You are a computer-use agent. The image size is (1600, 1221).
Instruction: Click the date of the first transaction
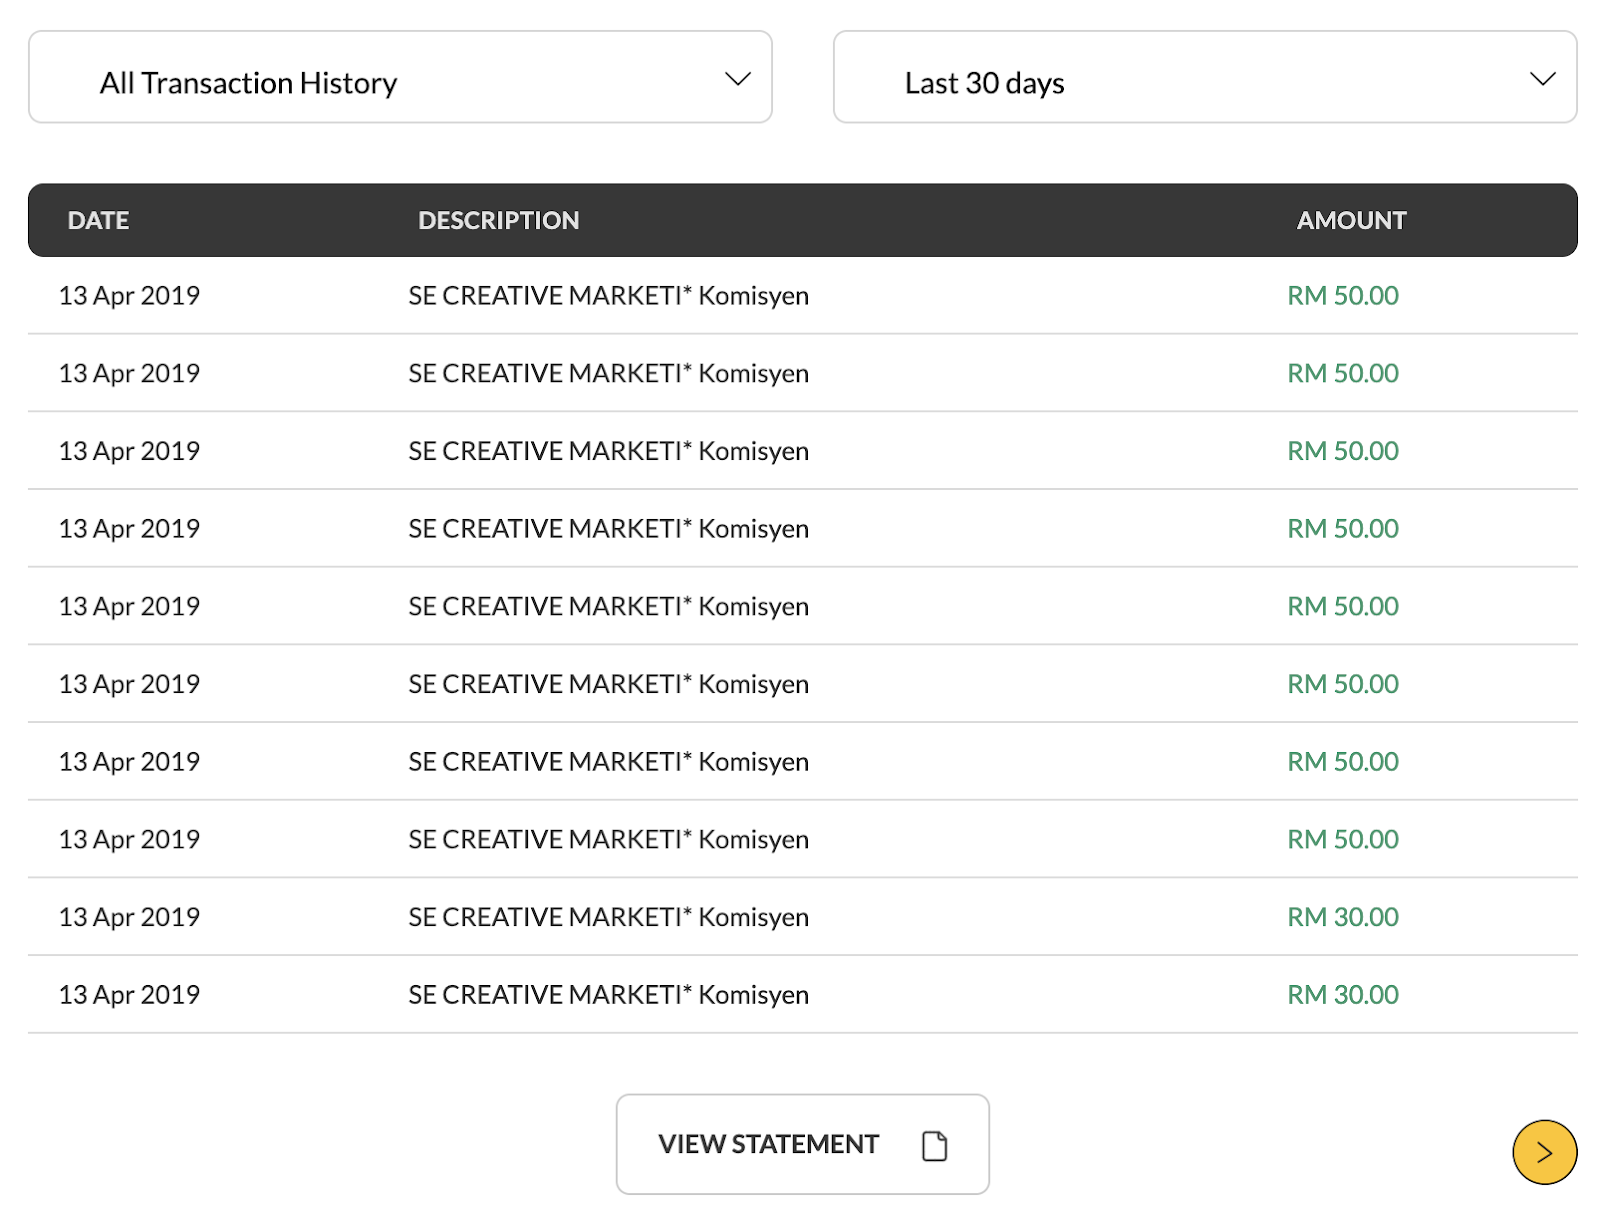(129, 296)
